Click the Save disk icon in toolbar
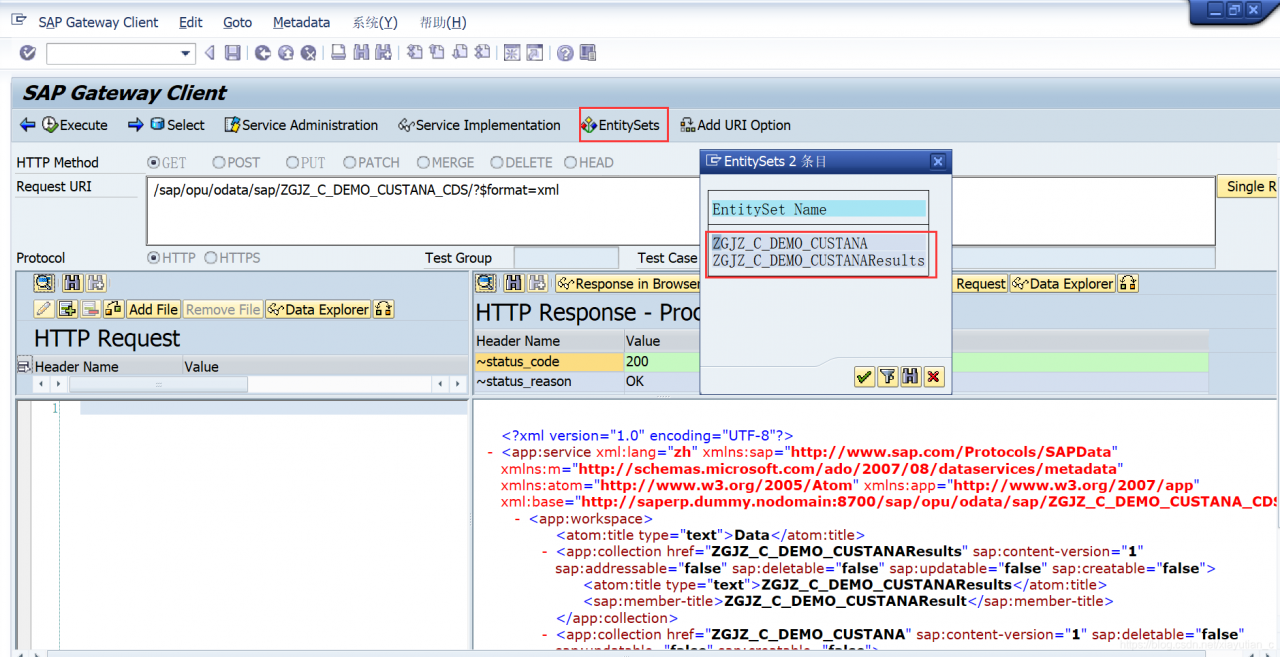 point(232,53)
